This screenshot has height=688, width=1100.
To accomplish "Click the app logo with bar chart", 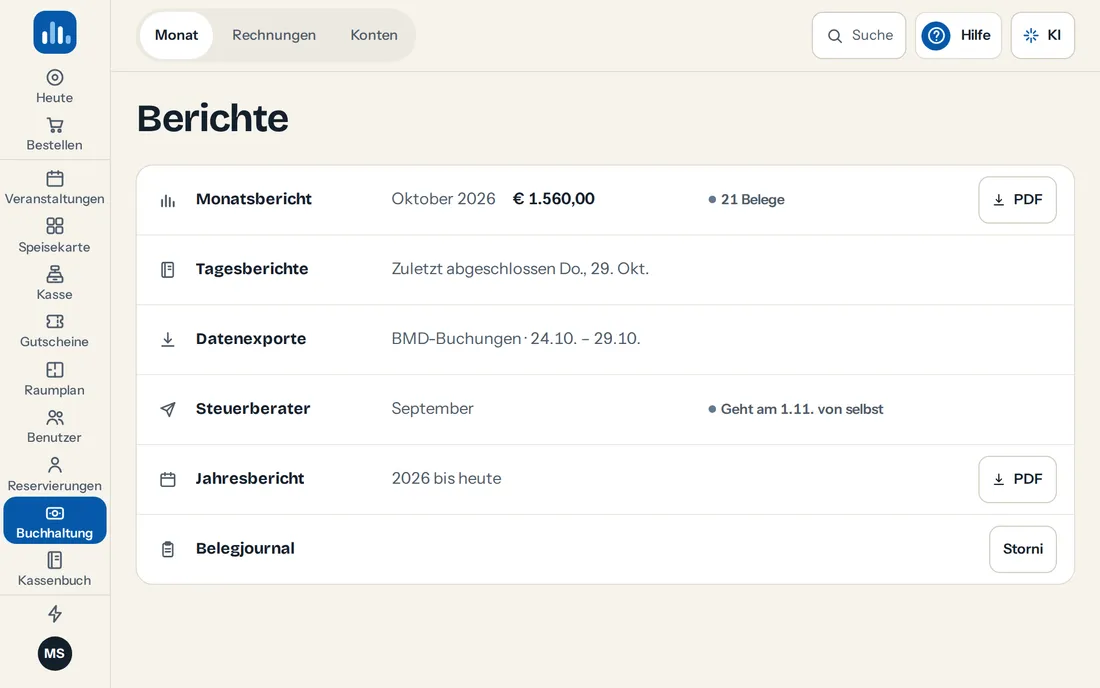I will (55, 32).
